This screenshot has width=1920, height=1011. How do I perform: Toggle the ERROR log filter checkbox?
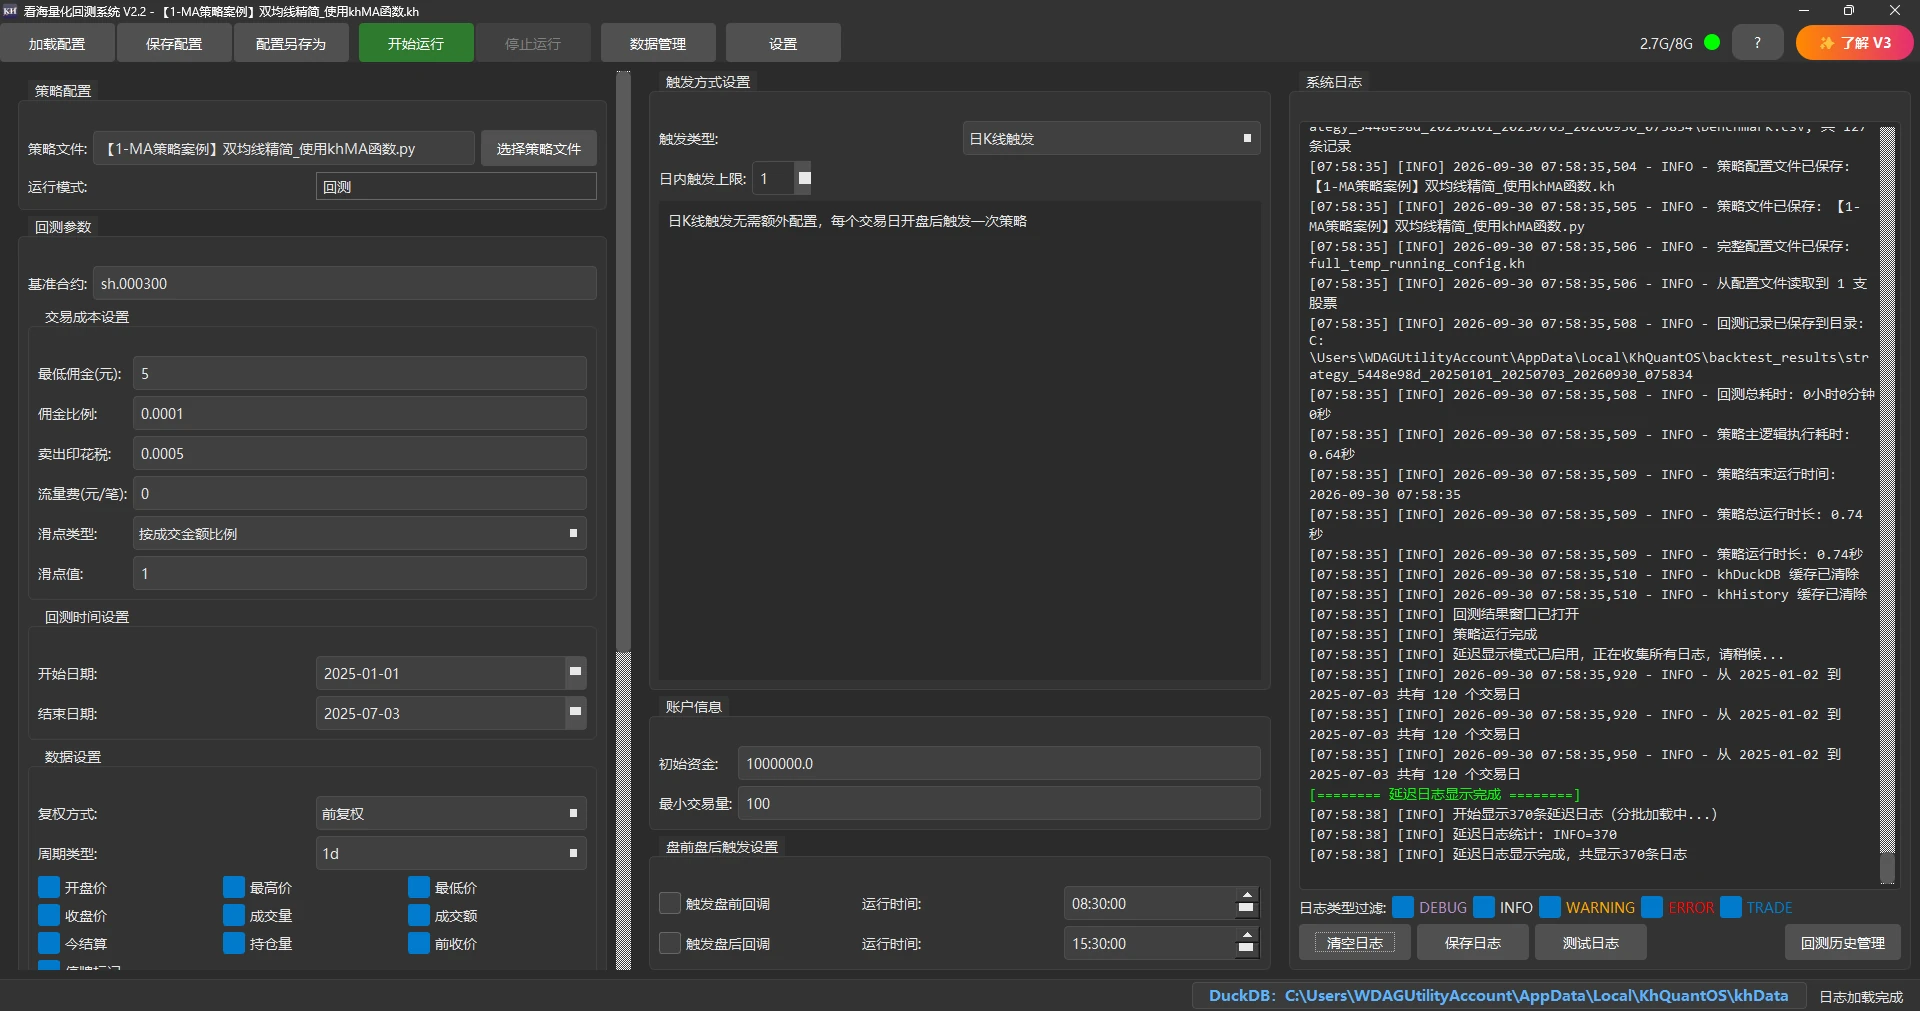[x=1652, y=907]
